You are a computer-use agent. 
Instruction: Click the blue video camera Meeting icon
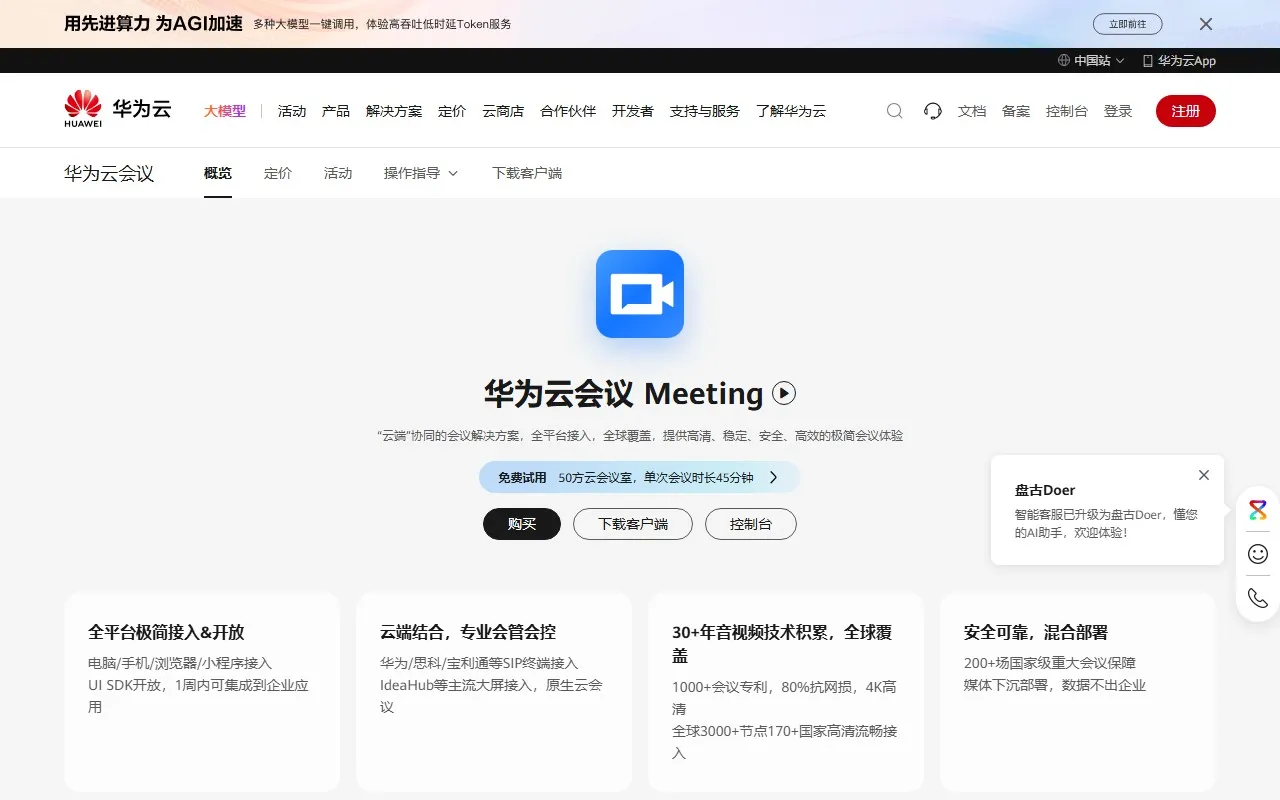coord(639,293)
